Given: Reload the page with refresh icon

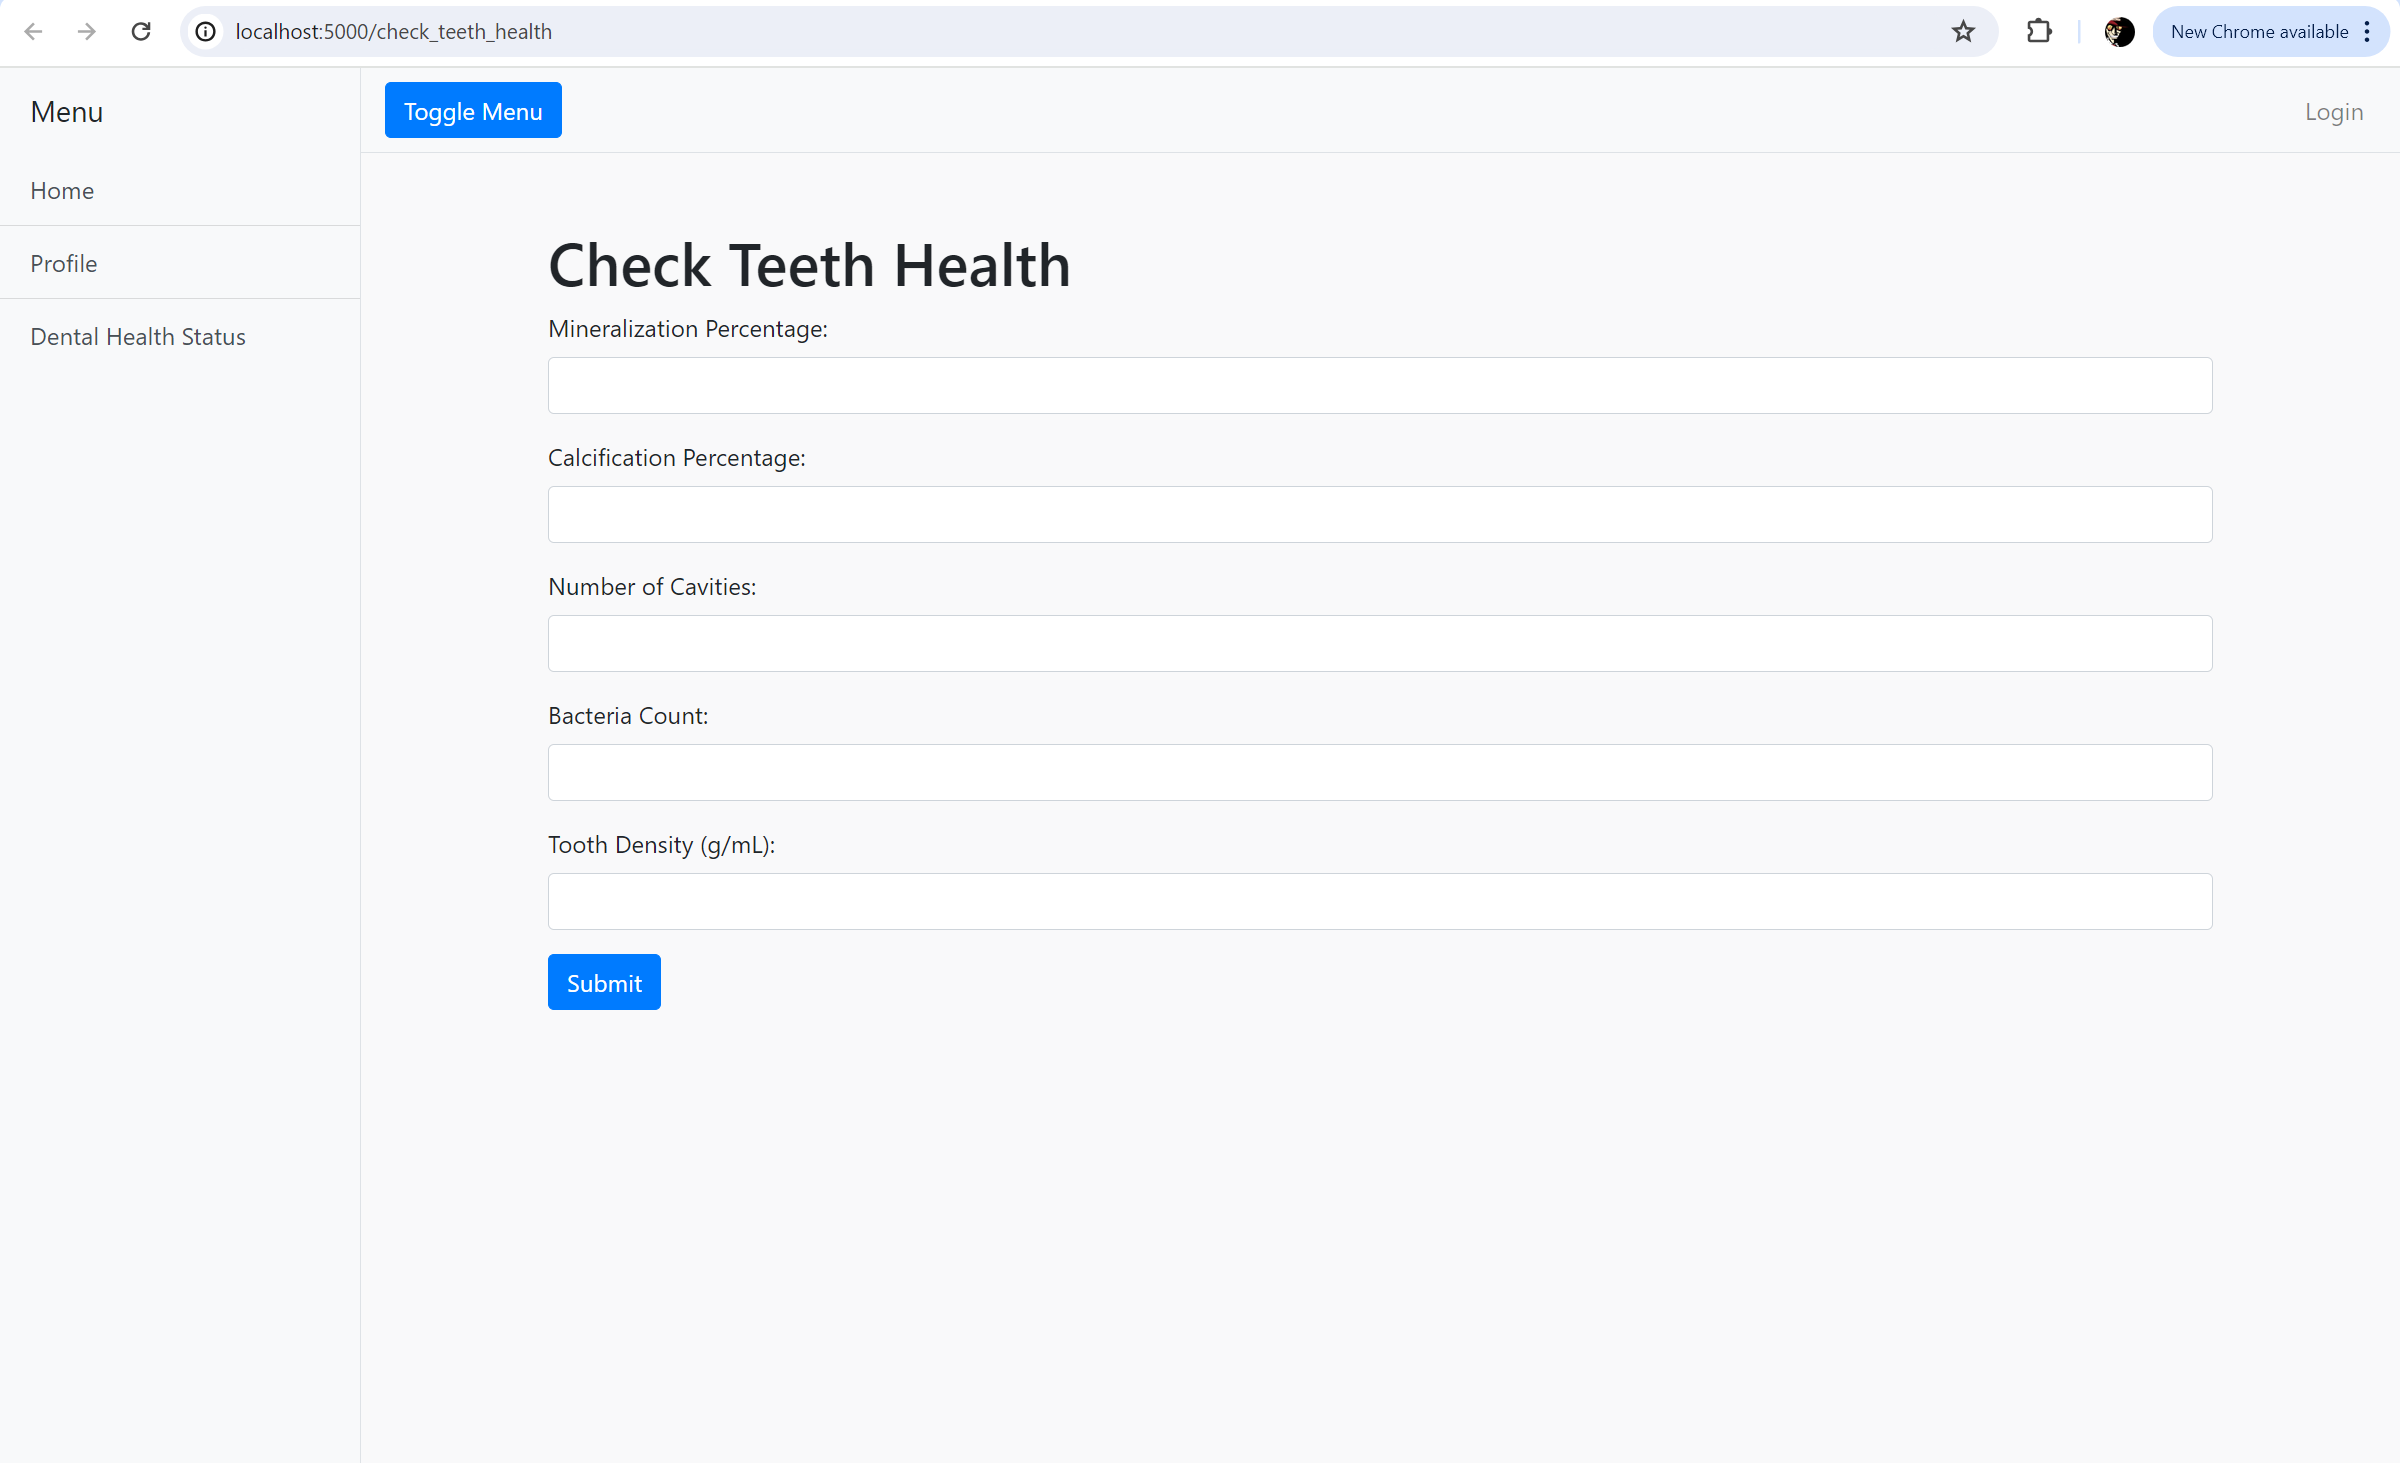Looking at the screenshot, I should pyautogui.click(x=141, y=32).
